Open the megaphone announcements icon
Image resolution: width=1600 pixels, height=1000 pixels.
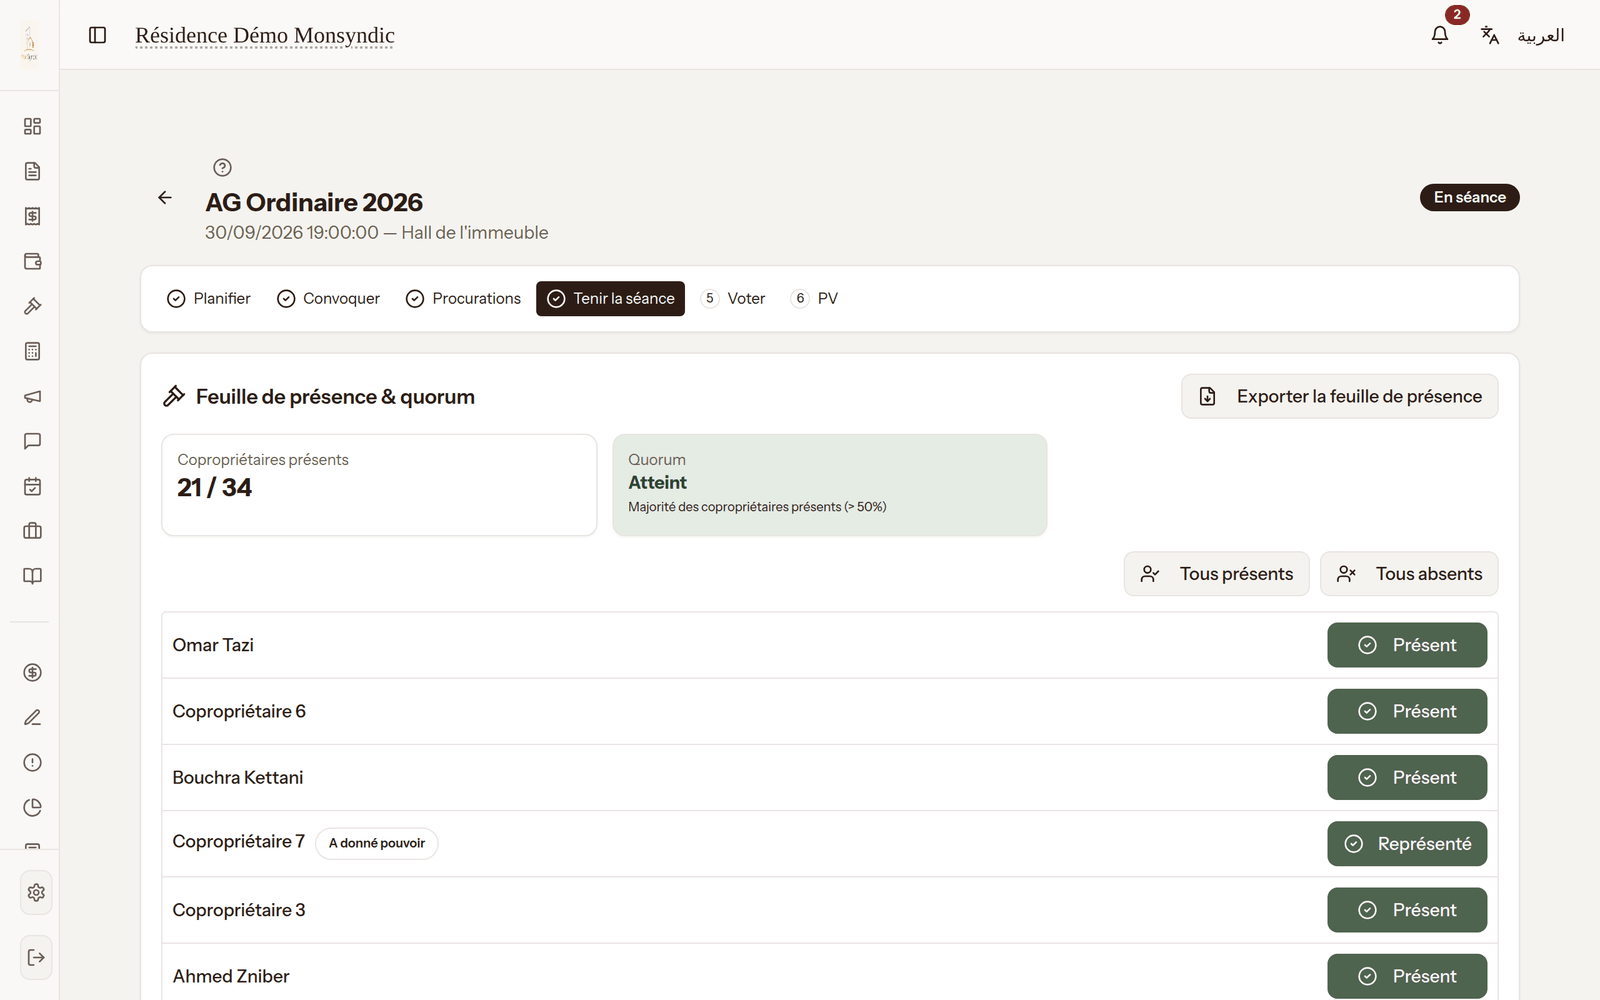click(32, 396)
